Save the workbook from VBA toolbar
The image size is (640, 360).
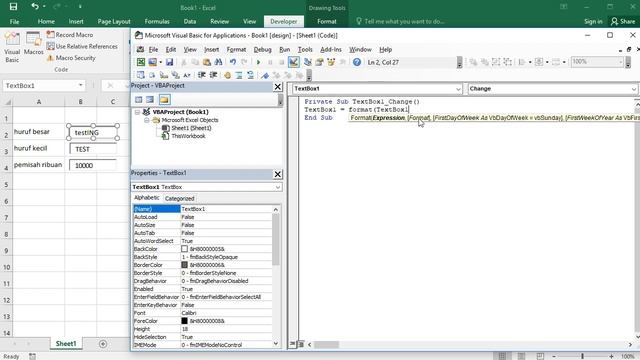point(169,62)
